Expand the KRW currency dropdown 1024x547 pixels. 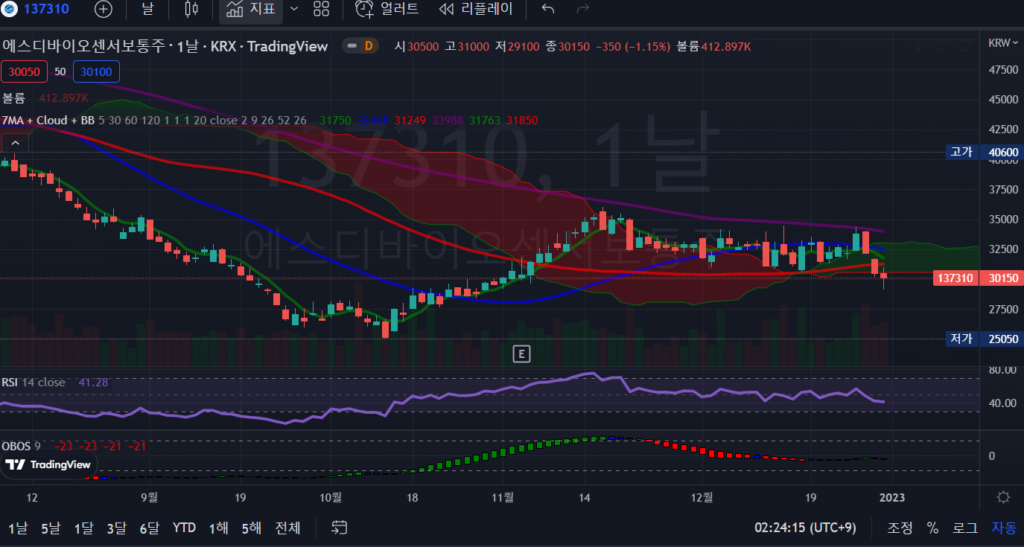[x=999, y=43]
